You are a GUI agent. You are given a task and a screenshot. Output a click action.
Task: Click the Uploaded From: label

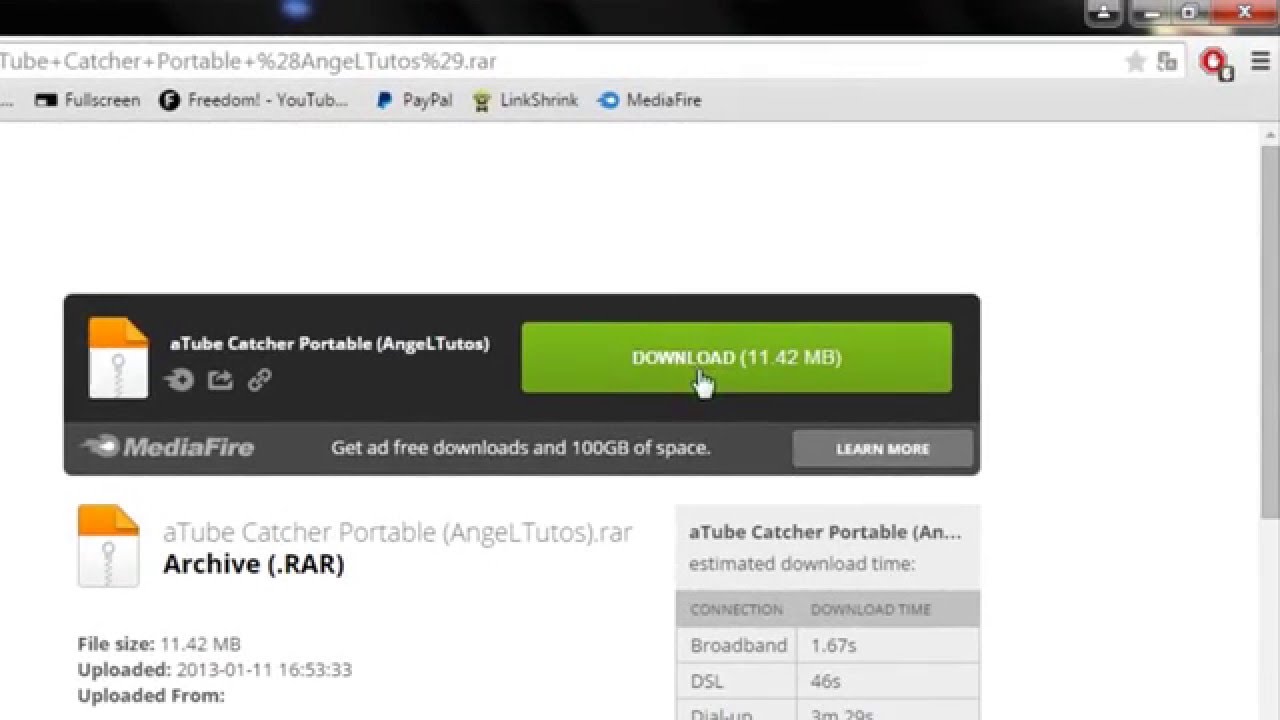151,696
